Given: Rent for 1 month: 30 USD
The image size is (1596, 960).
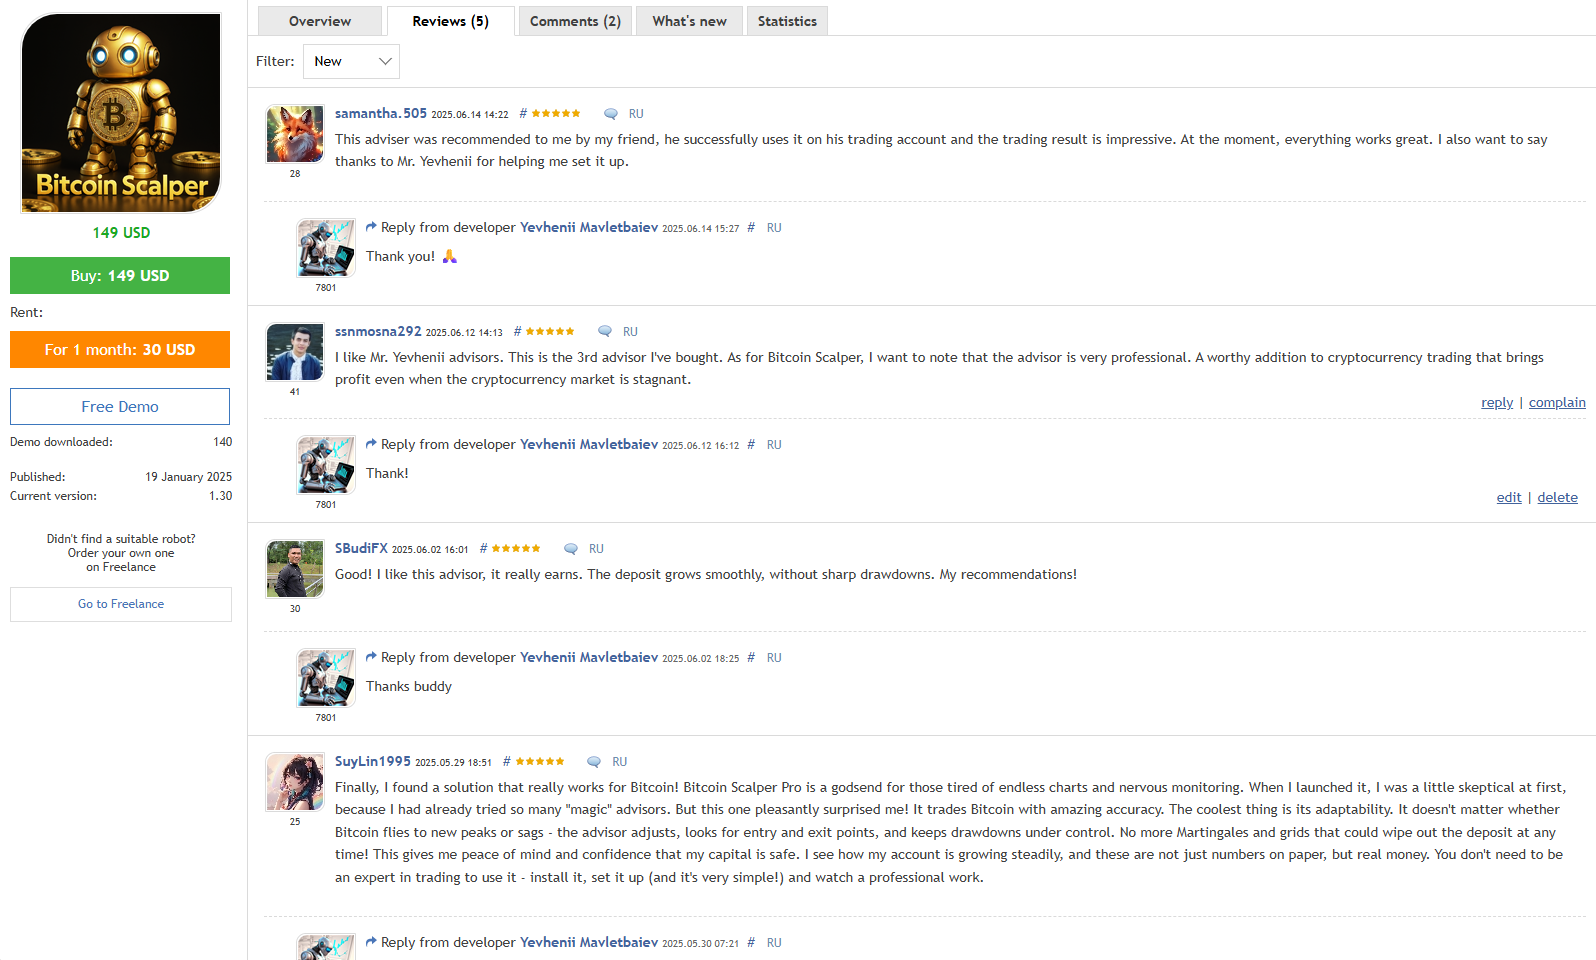Looking at the screenshot, I should (120, 350).
